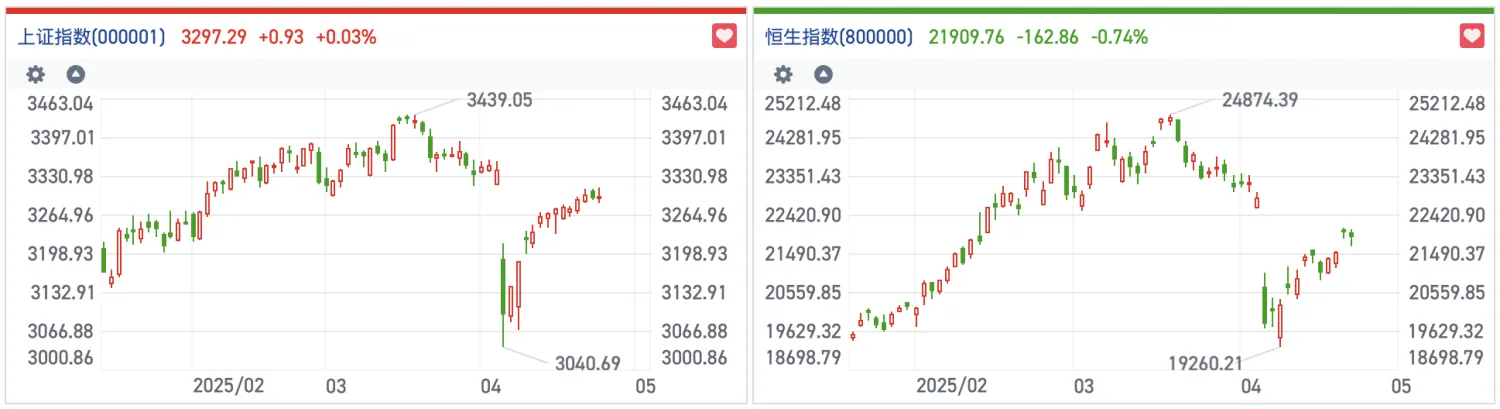Click the 2025/02 date label on 恒生指数 chart
Image resolution: width=1500 pixels, height=409 pixels.
[x=950, y=386]
